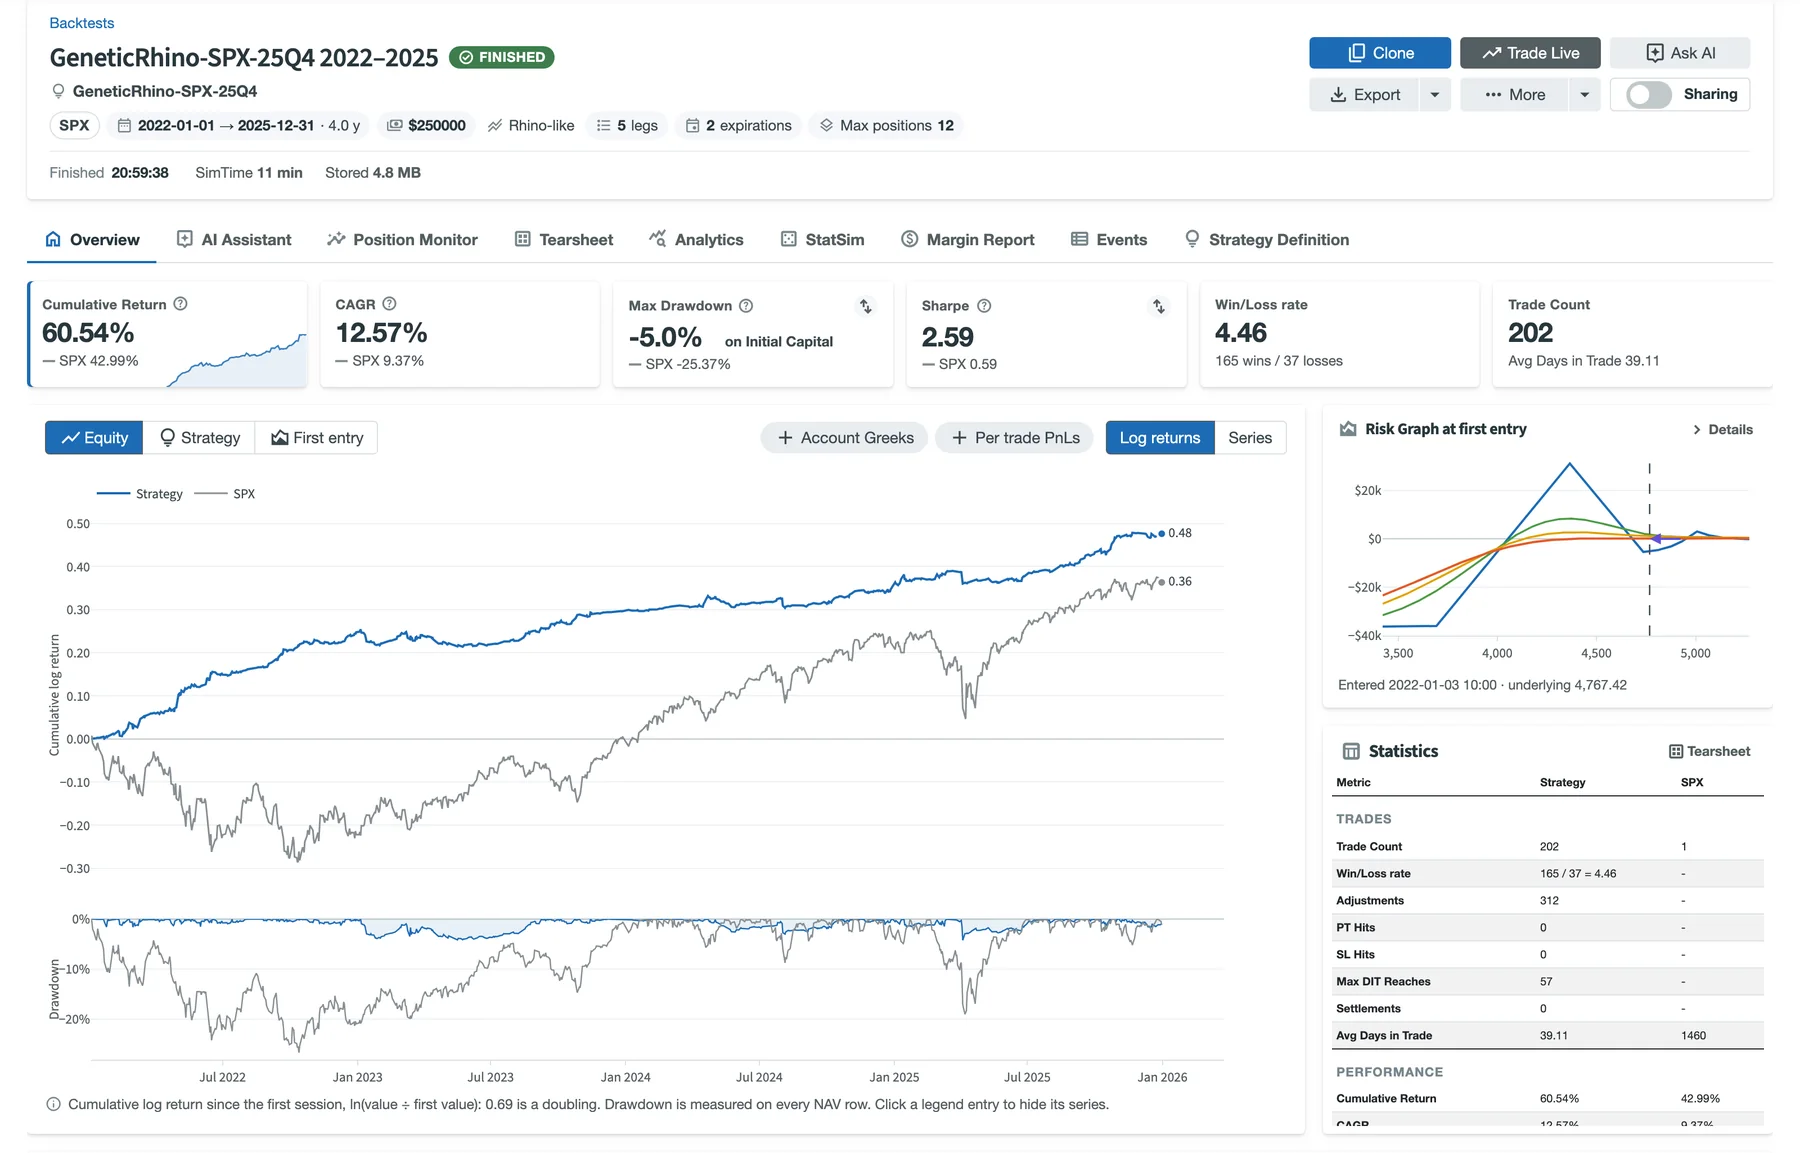Image resolution: width=1800 pixels, height=1153 pixels.
Task: Open the Strategy Definition tab
Action: pyautogui.click(x=1267, y=240)
